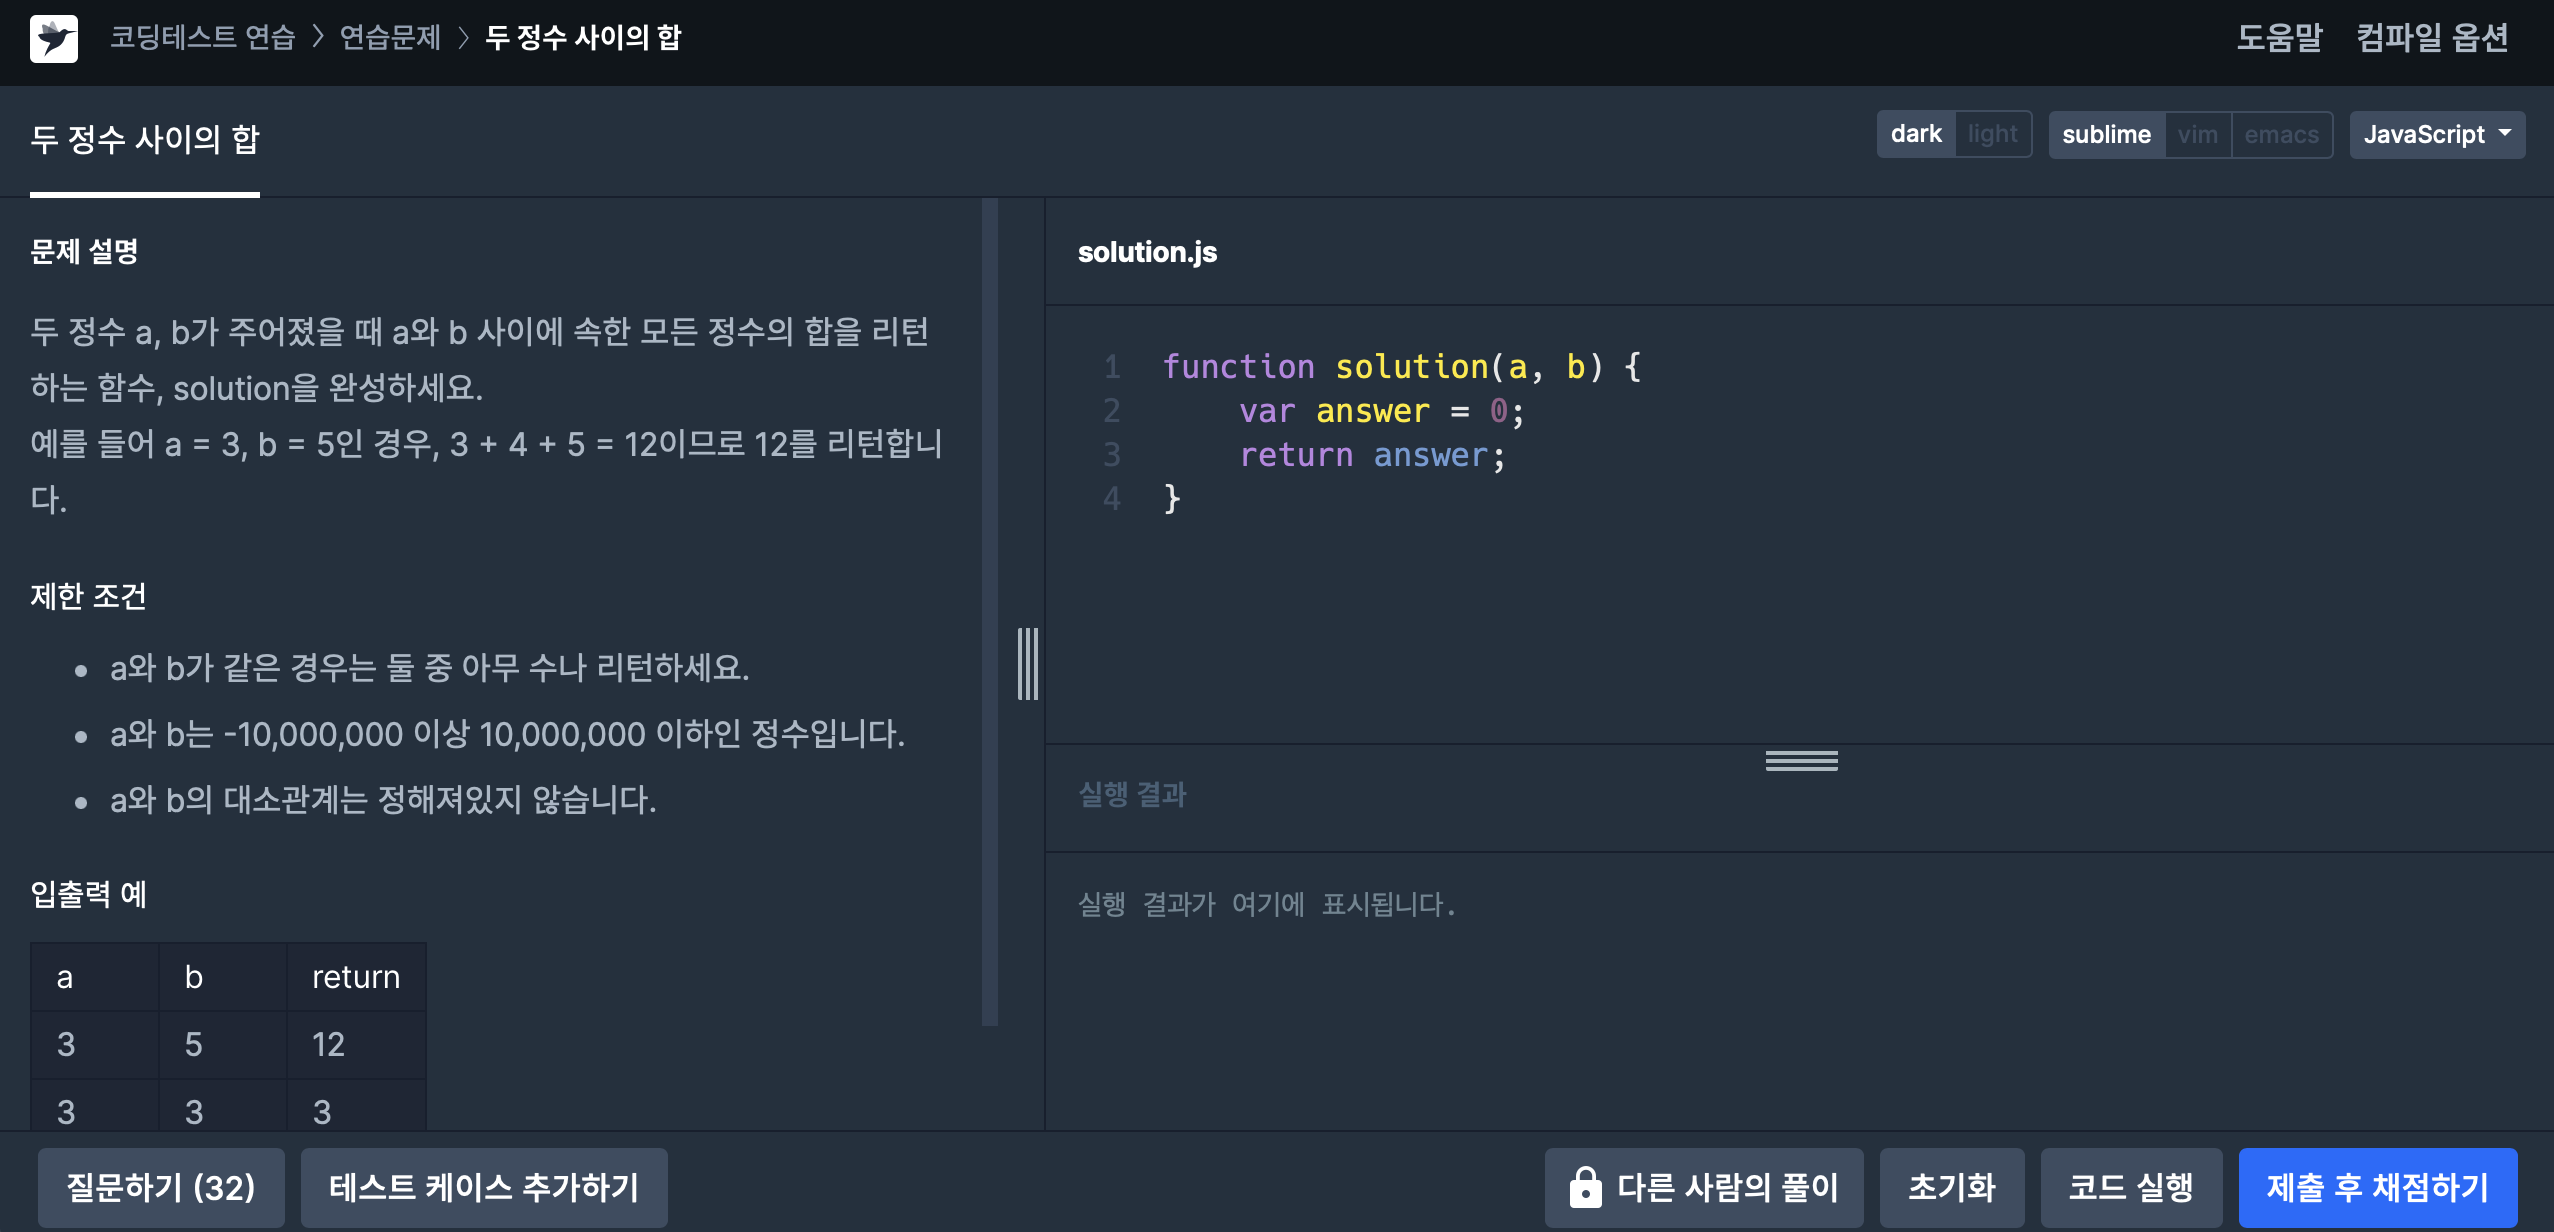Open the JavaScript language dropdown

(2436, 135)
